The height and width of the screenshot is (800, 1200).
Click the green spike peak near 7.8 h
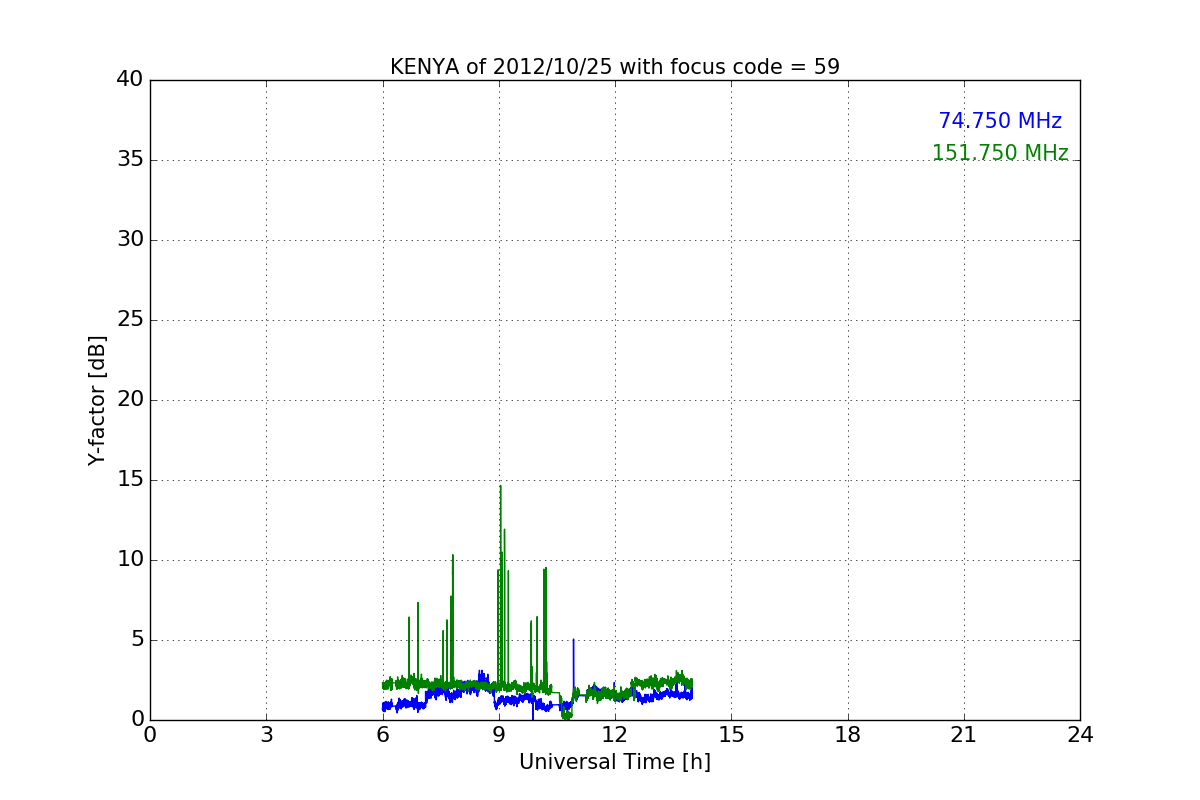(x=453, y=556)
